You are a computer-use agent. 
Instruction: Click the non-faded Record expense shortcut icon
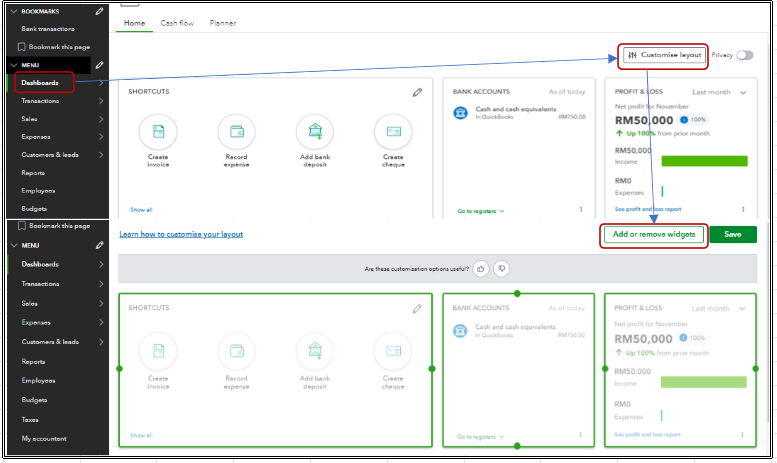(236, 132)
